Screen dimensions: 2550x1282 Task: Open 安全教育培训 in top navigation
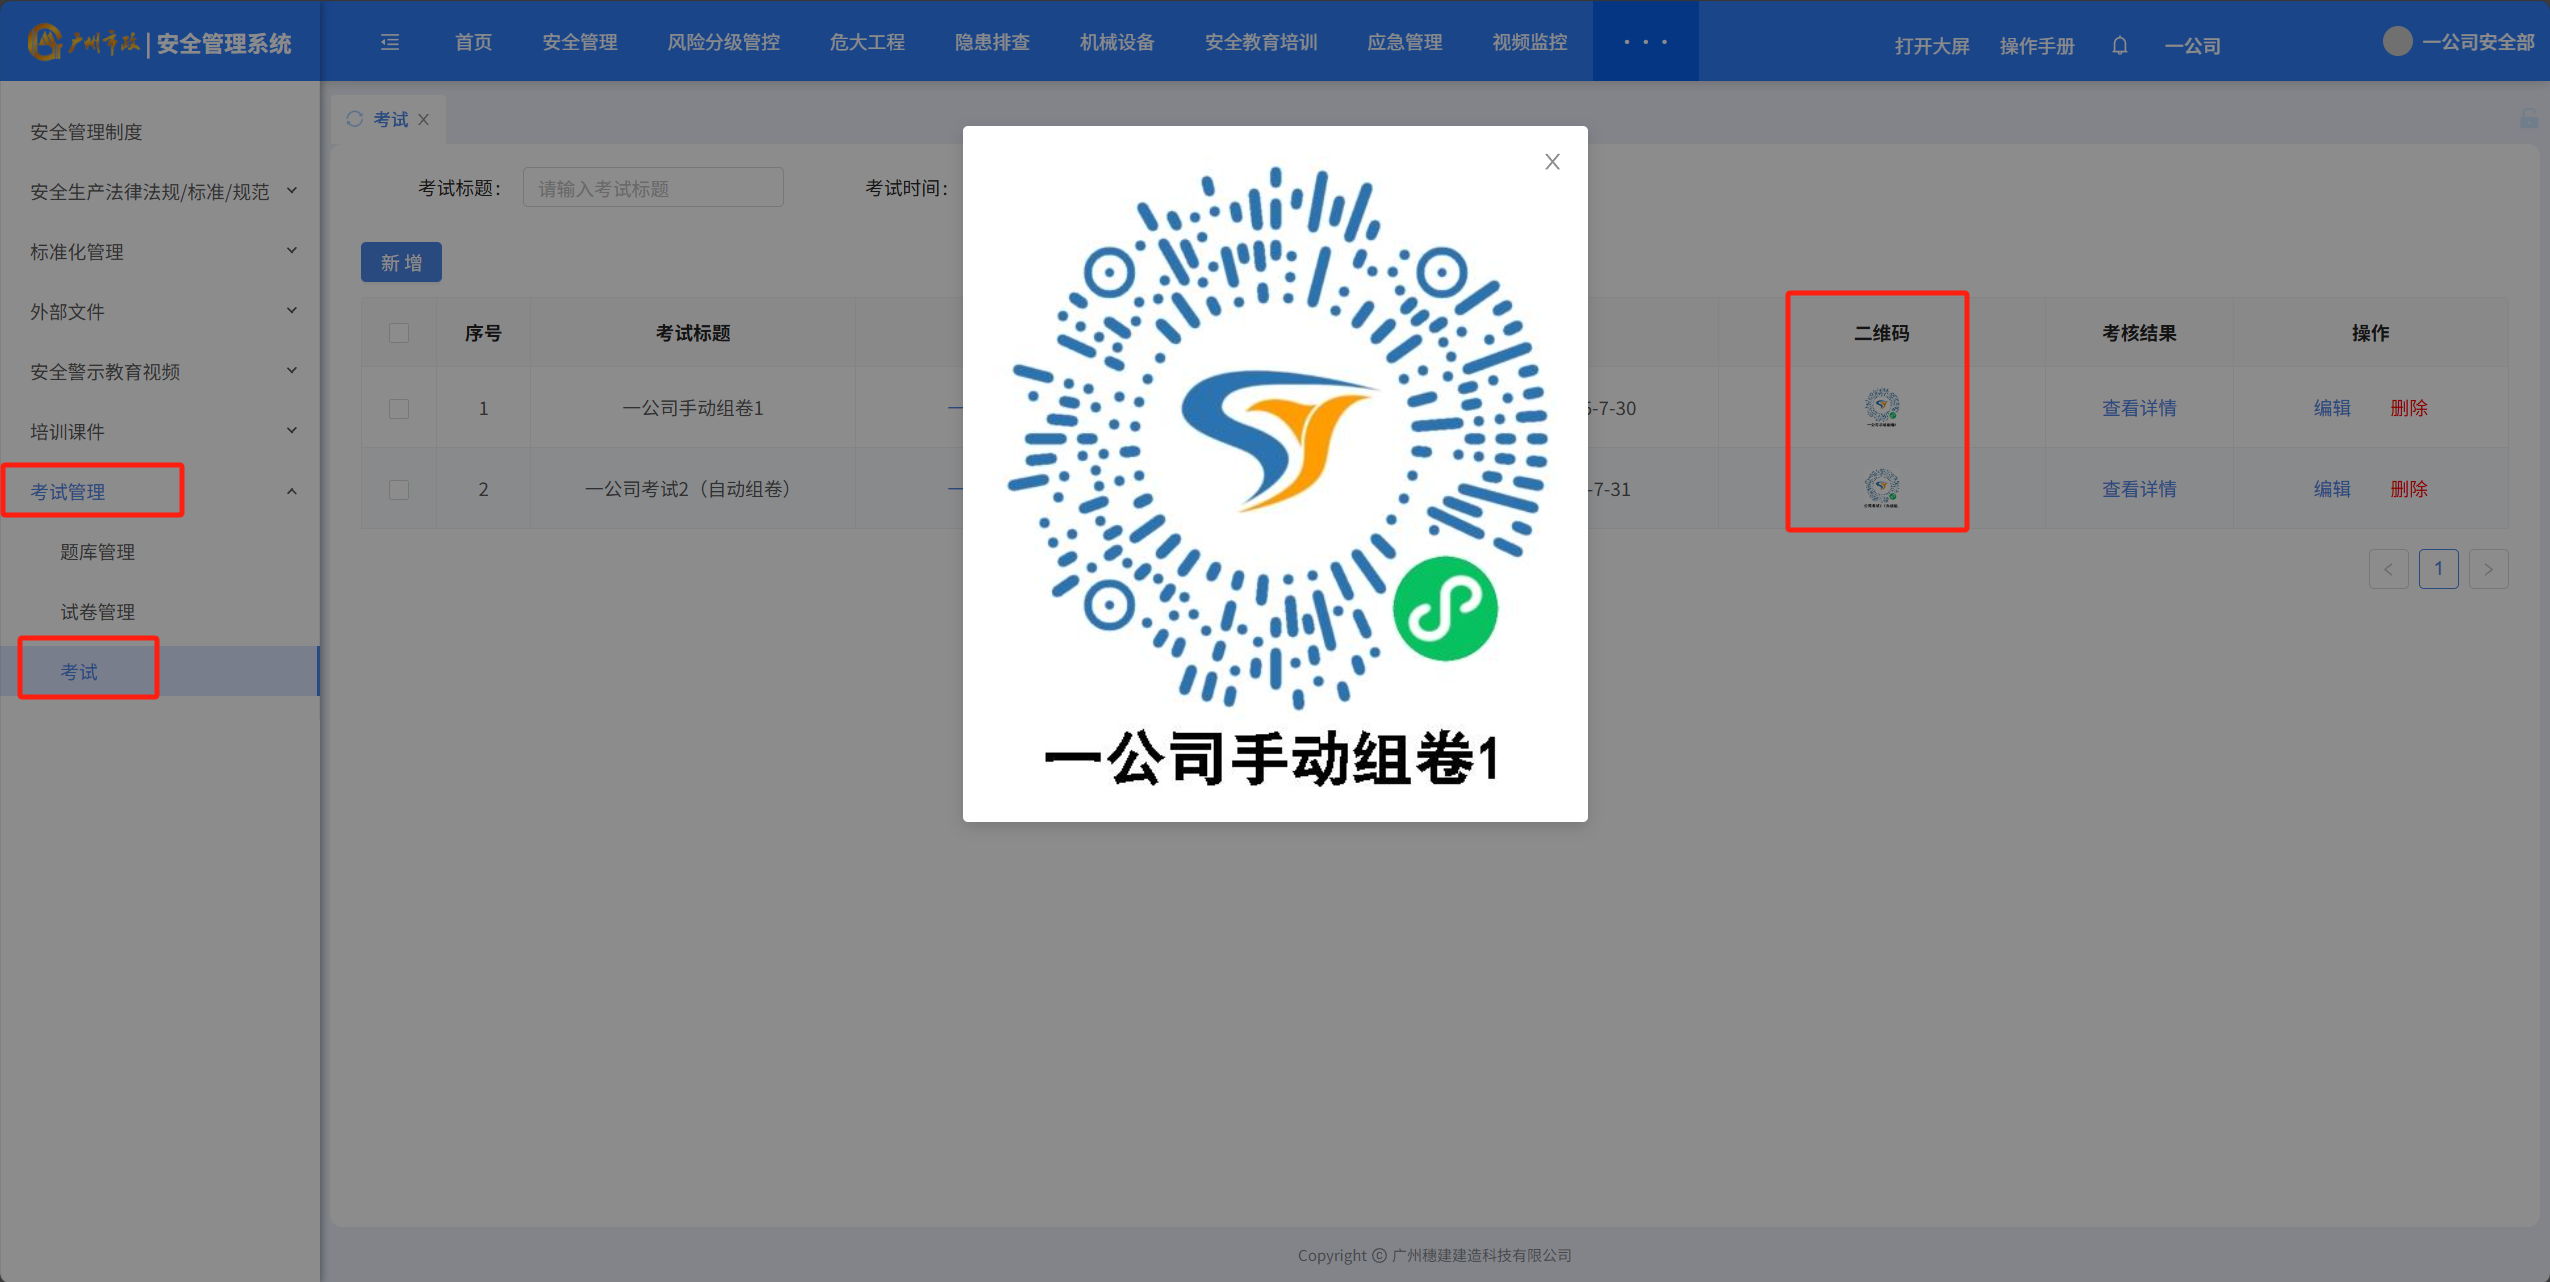(1260, 42)
